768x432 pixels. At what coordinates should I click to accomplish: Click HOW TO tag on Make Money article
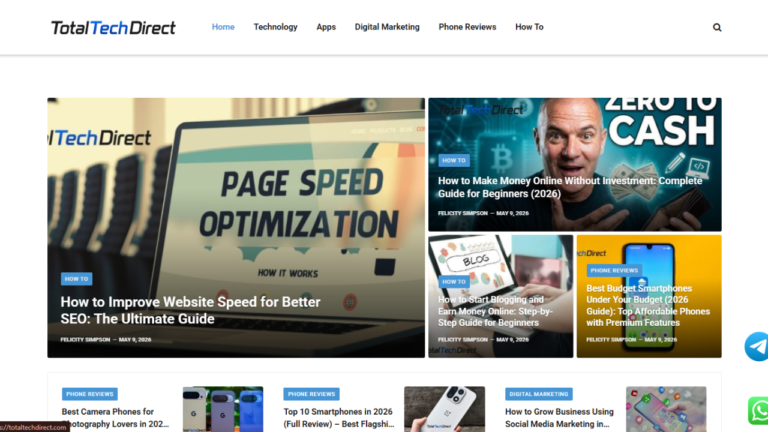[x=454, y=160]
